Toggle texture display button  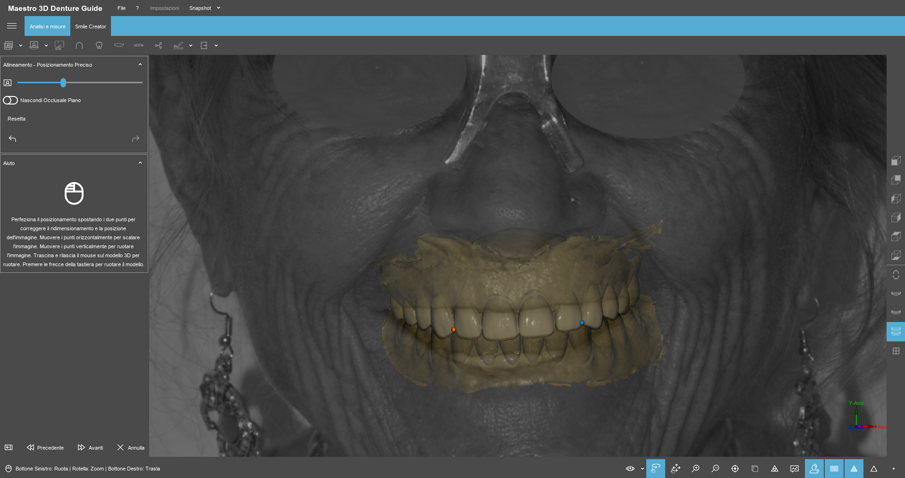click(x=834, y=469)
